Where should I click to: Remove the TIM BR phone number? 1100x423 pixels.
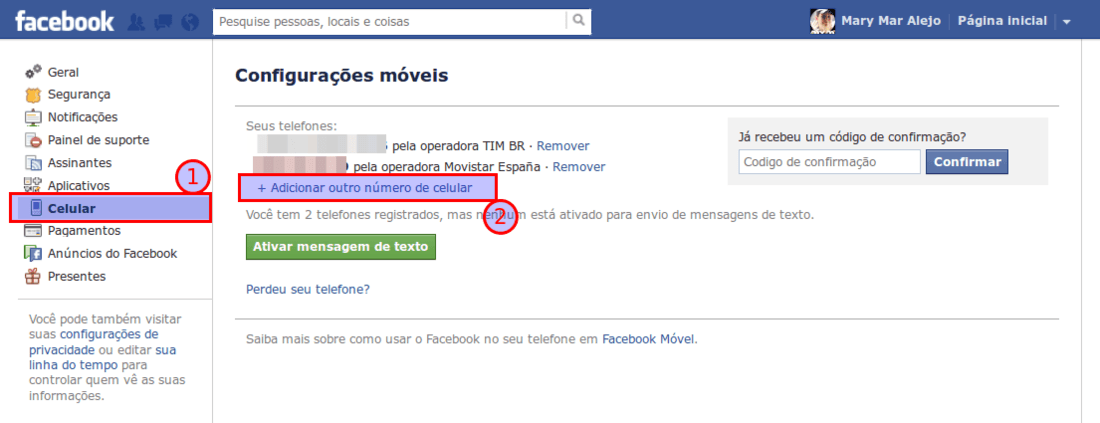pyautogui.click(x=563, y=146)
